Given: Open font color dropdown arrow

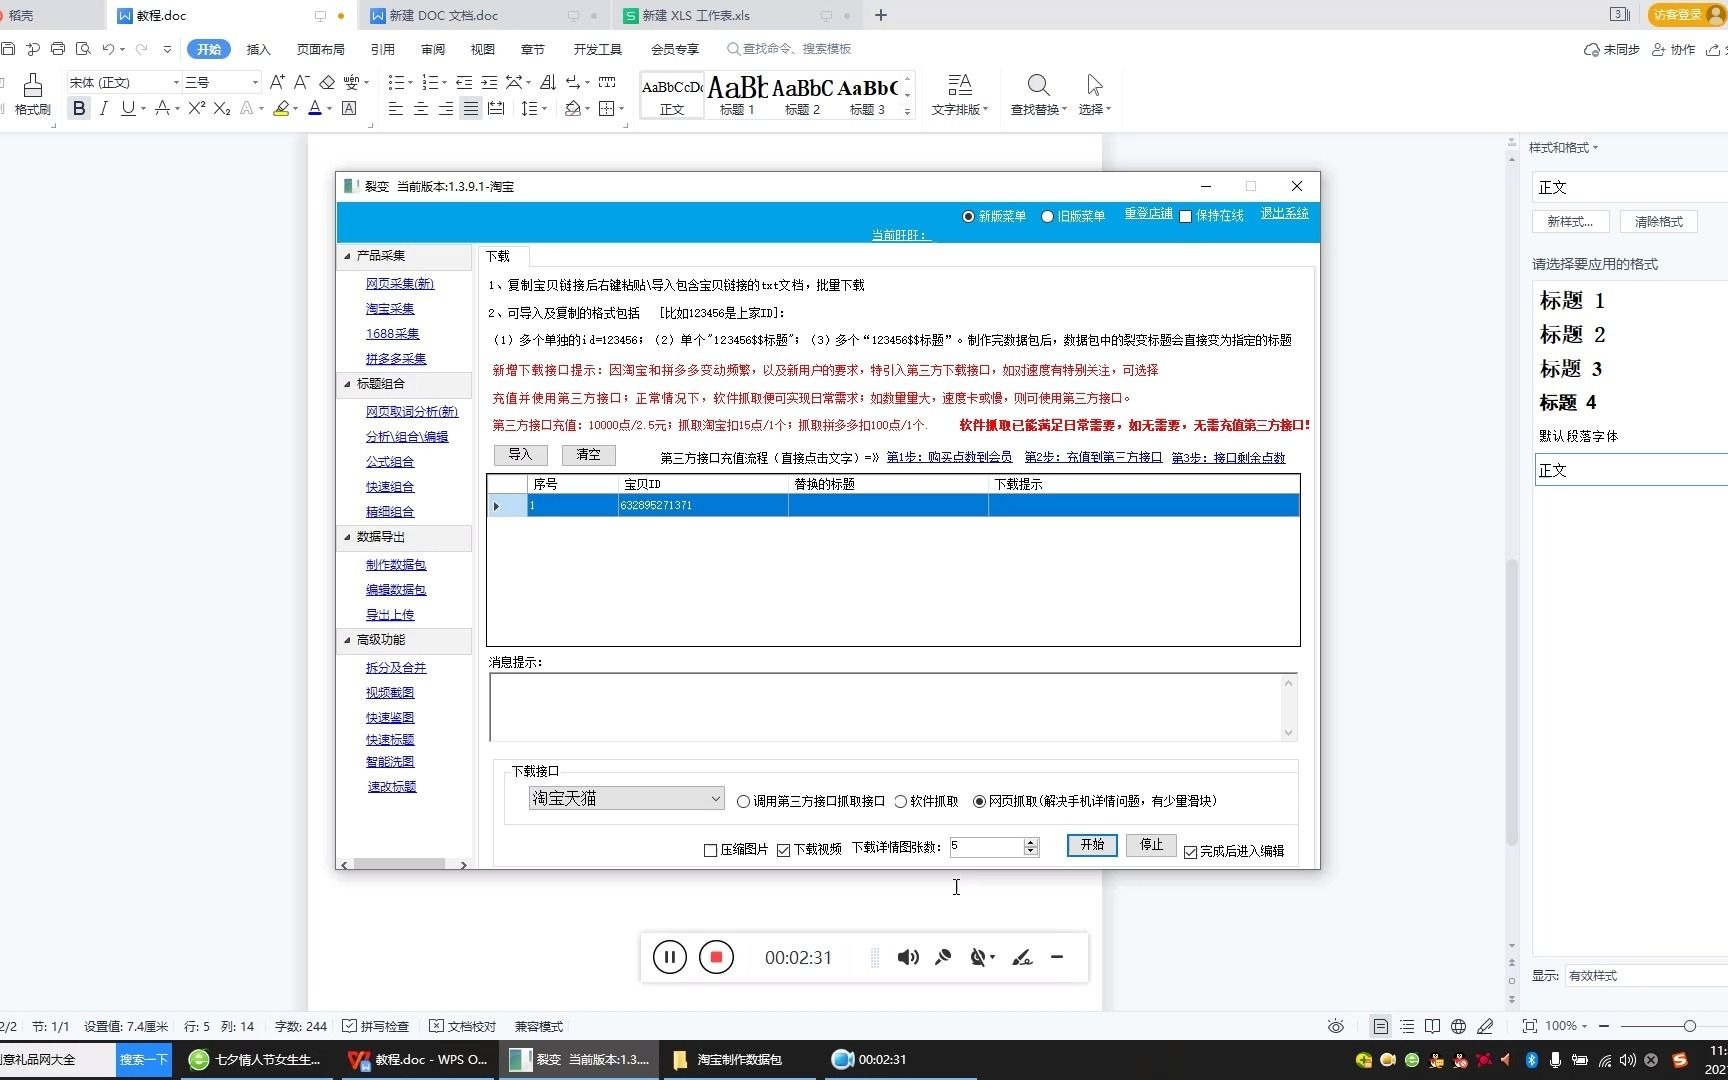Looking at the screenshot, I should point(329,108).
